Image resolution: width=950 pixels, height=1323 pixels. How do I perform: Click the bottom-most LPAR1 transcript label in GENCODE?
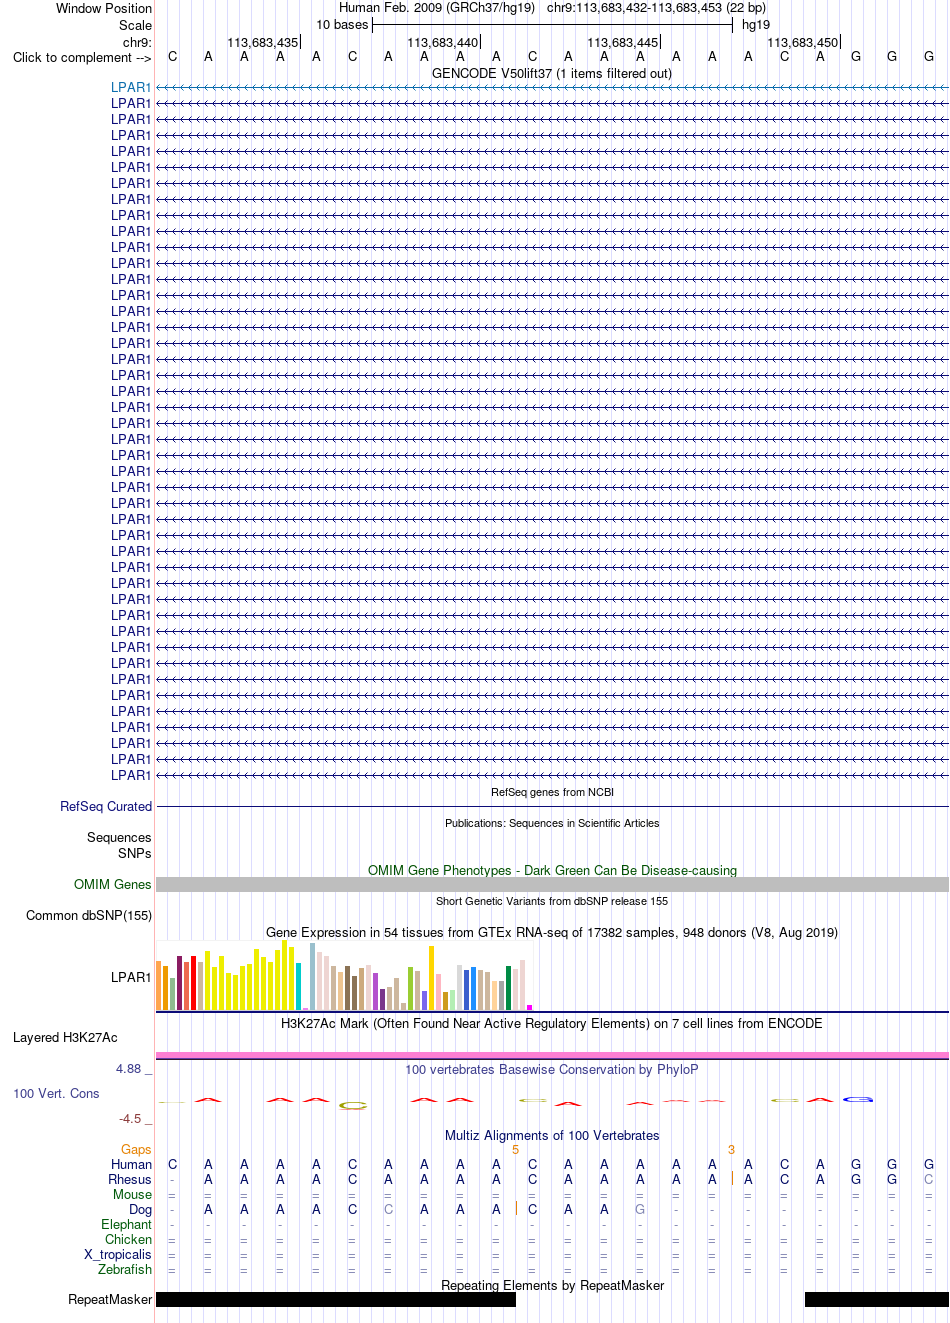(x=131, y=775)
